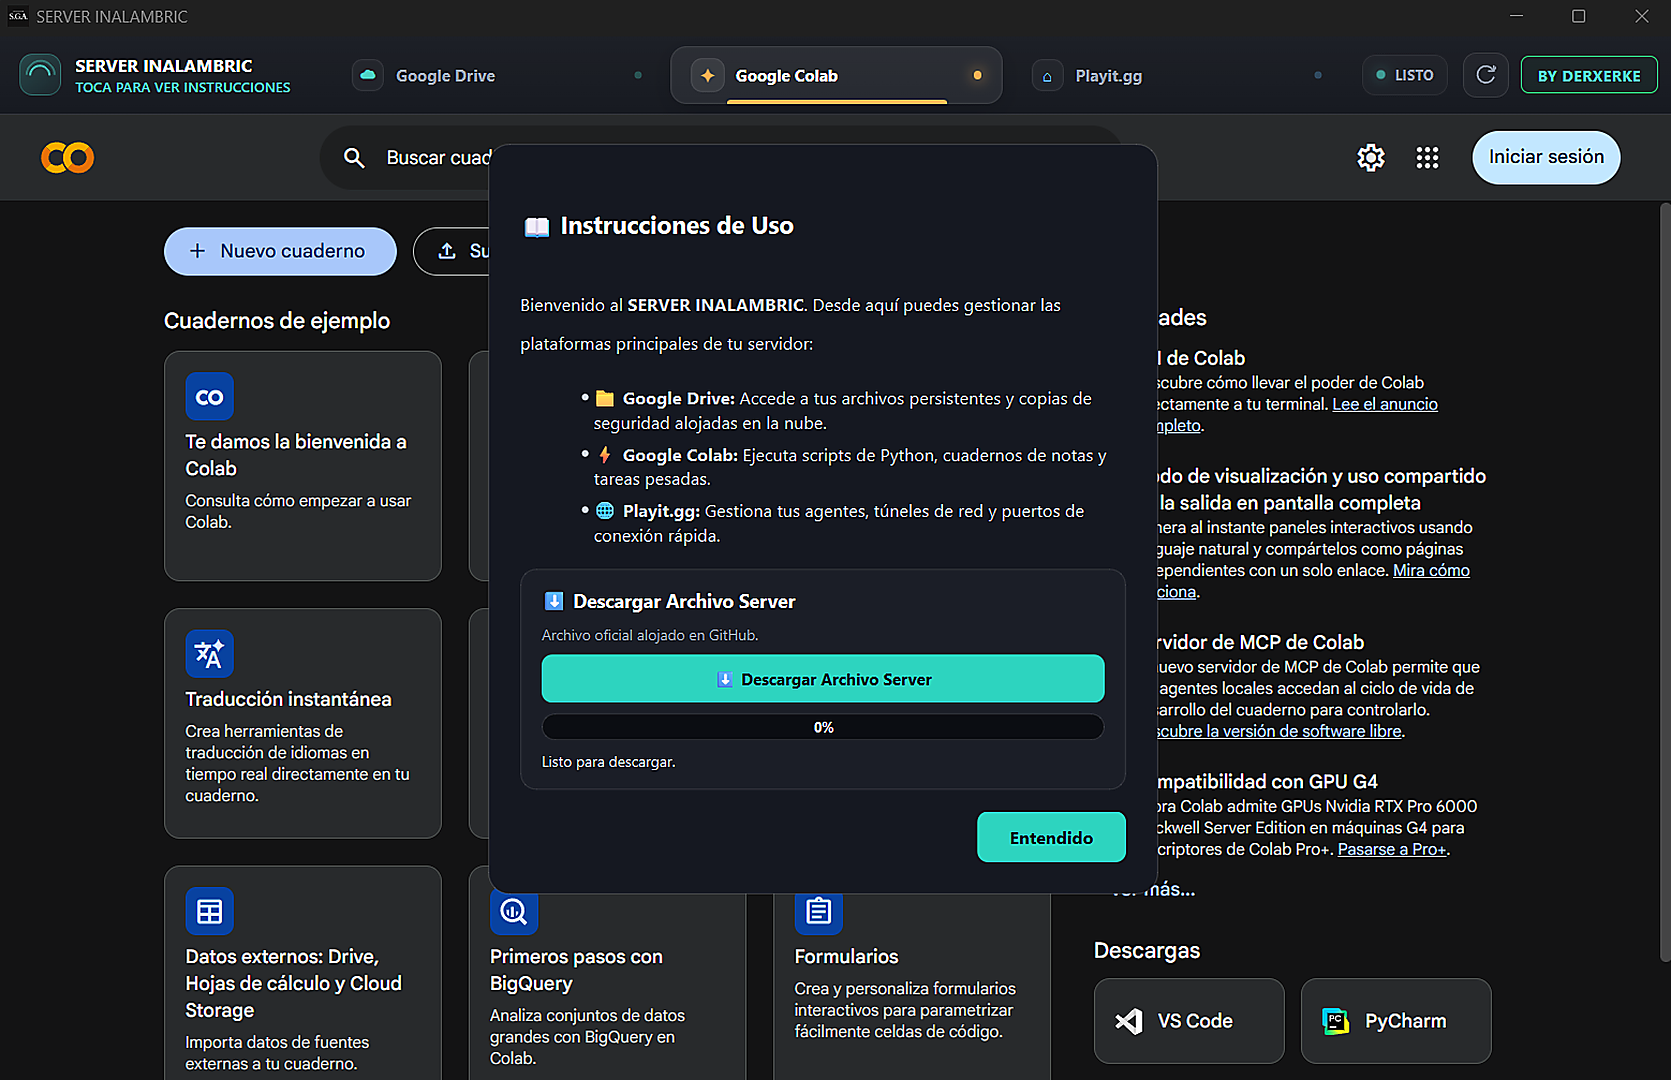1671x1080 pixels.
Task: Click the Nuevo cuaderno button
Action: click(x=280, y=251)
